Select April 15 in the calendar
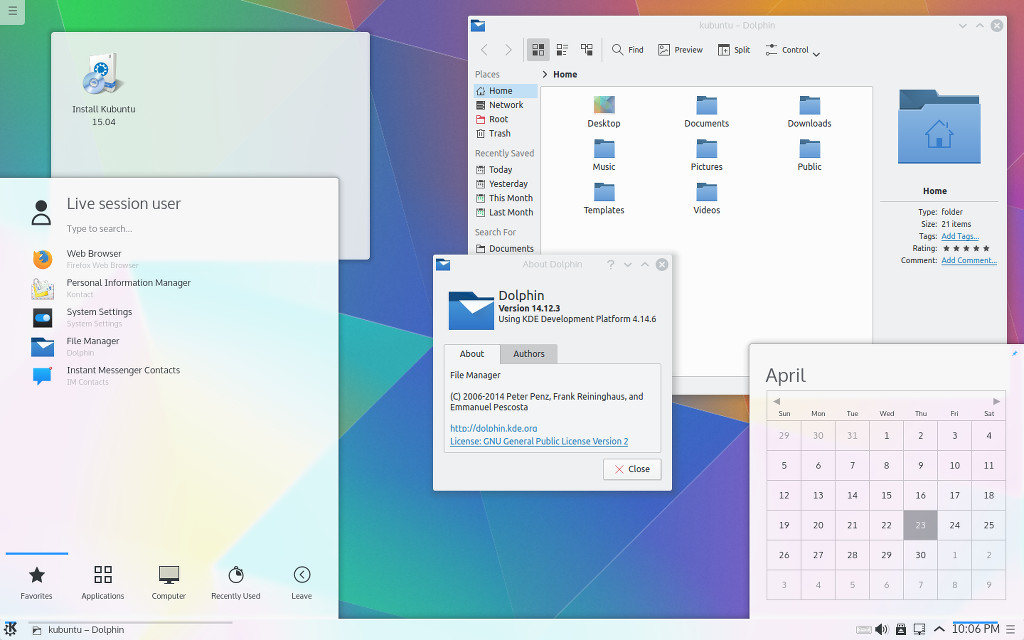The width and height of the screenshot is (1024, 640). (x=886, y=496)
